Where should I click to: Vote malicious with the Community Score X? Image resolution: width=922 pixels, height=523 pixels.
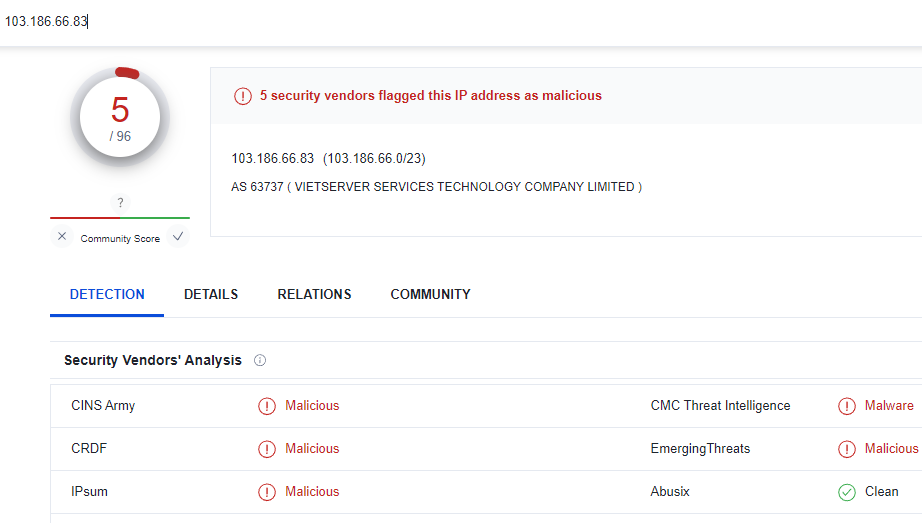pos(62,237)
